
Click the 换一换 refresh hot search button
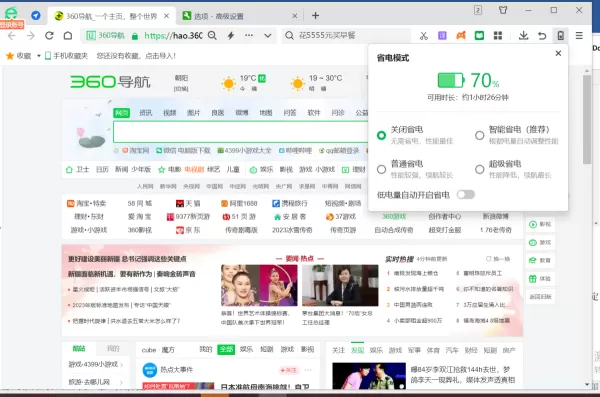tap(498, 259)
